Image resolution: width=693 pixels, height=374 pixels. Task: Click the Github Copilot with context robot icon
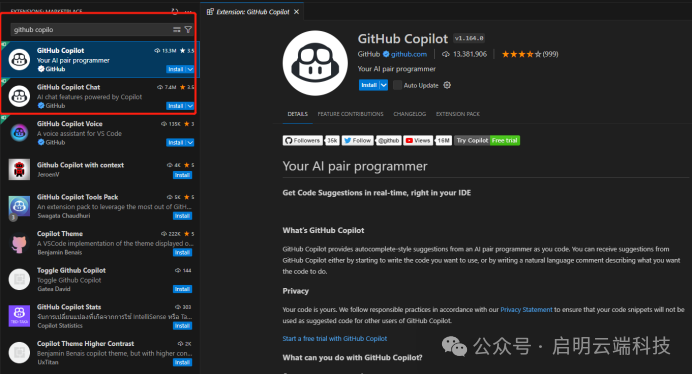tap(19, 169)
